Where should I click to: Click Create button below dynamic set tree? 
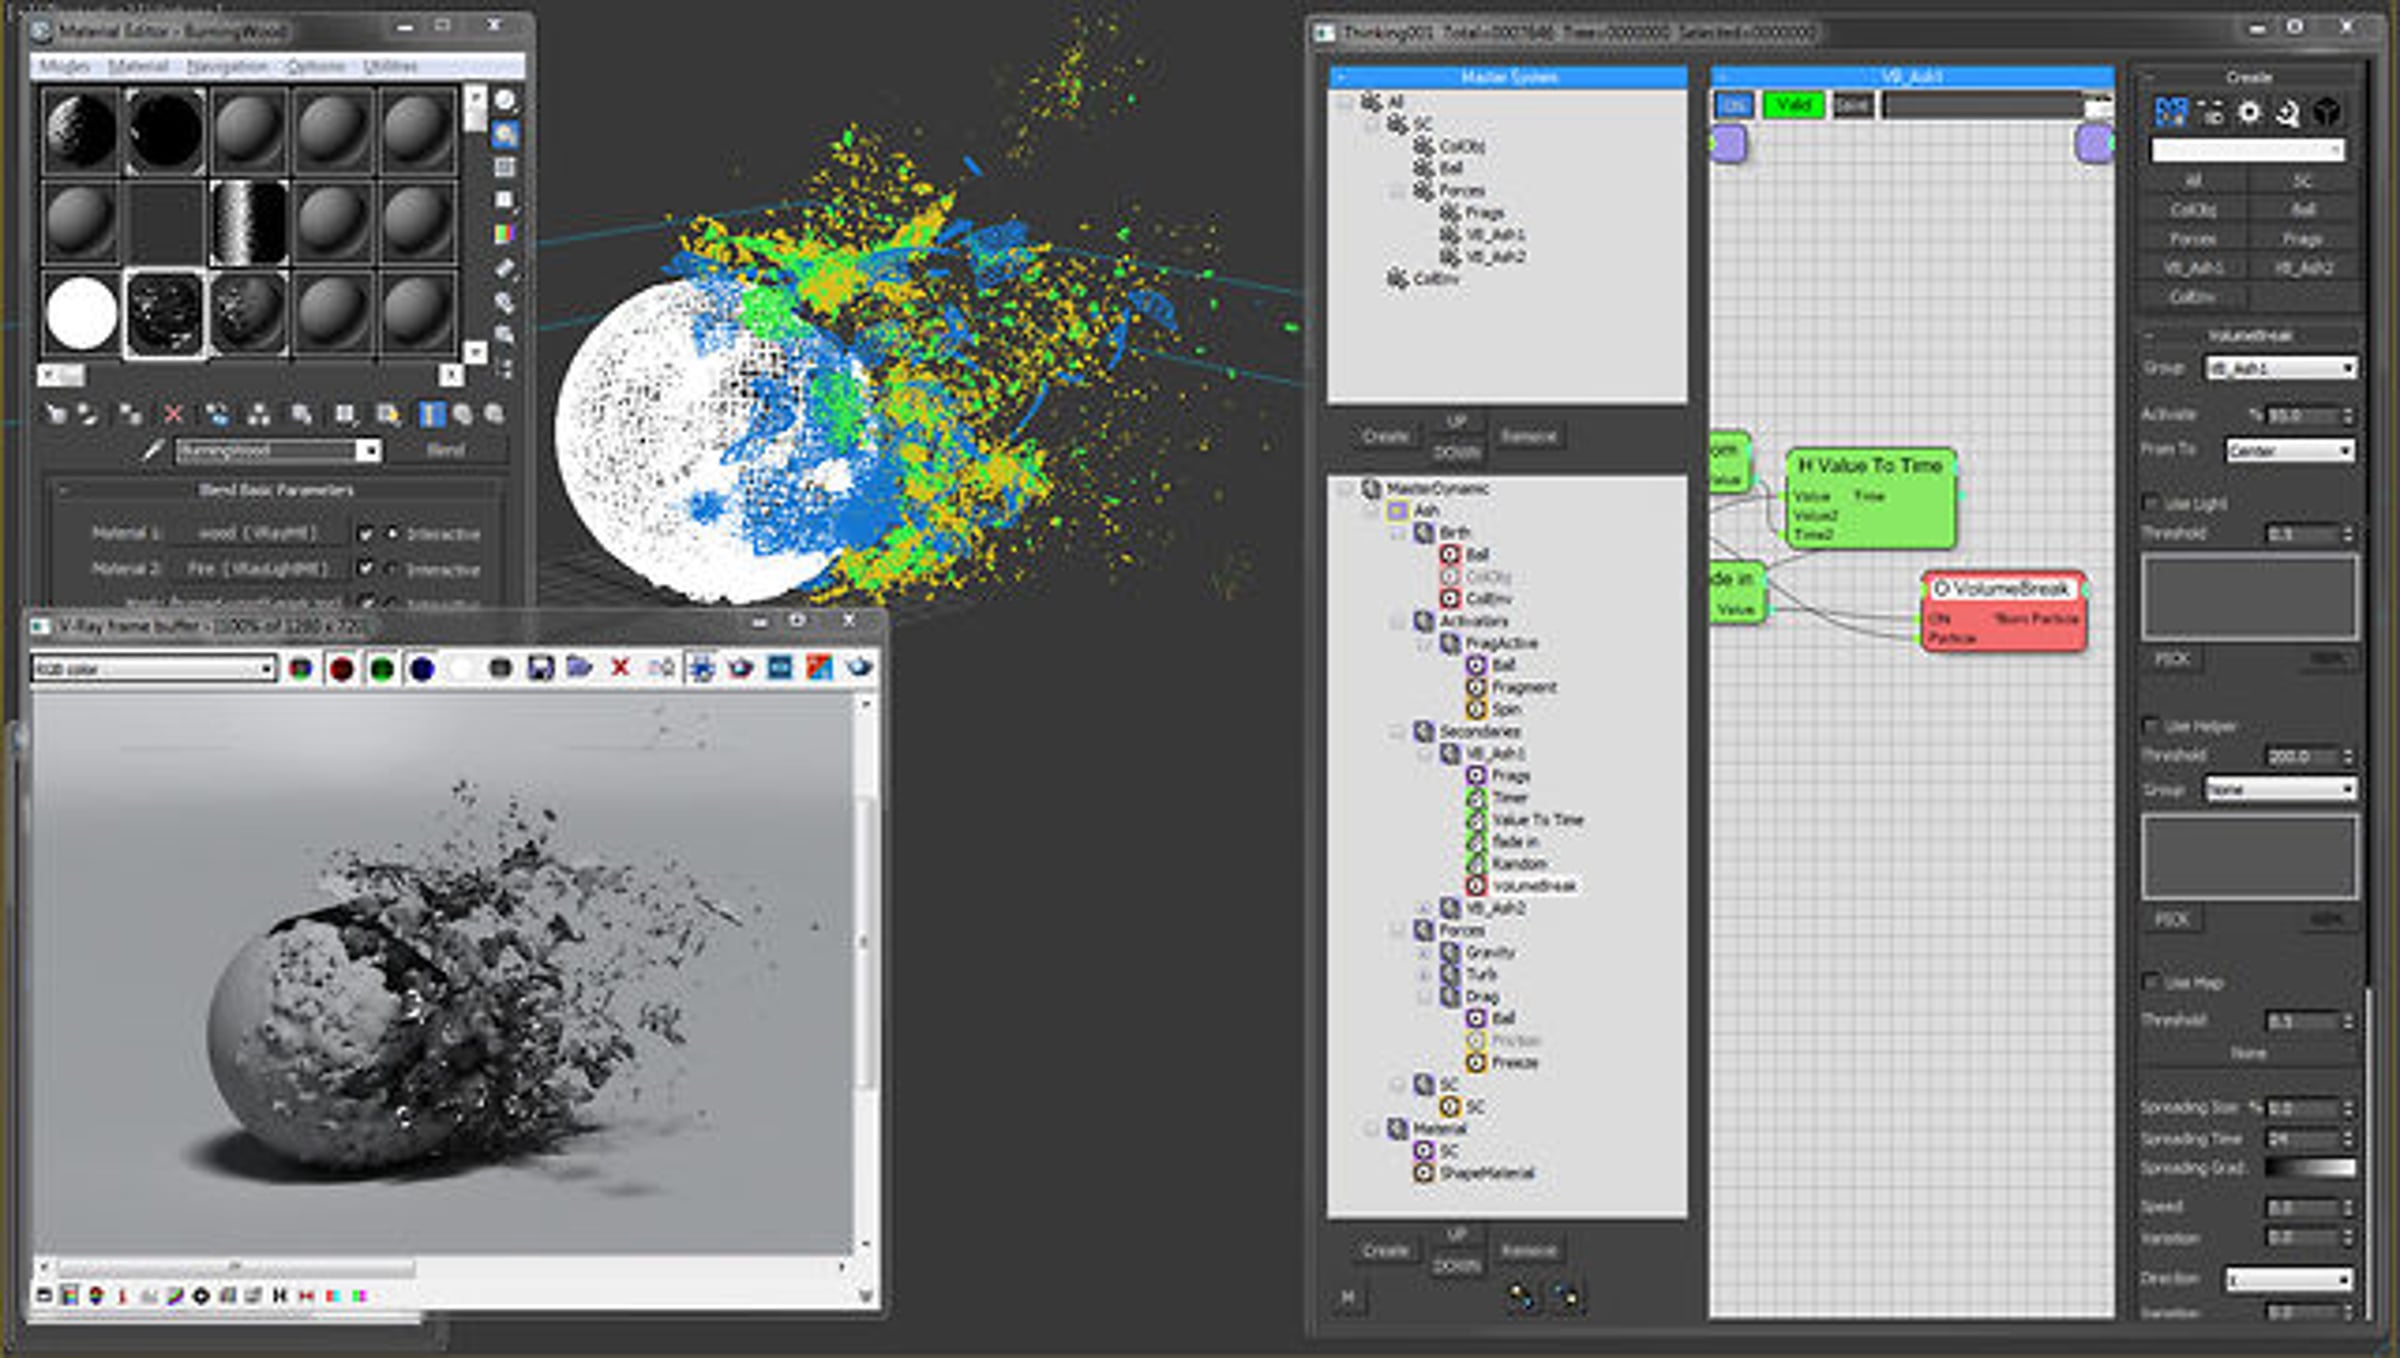coord(1385,1250)
